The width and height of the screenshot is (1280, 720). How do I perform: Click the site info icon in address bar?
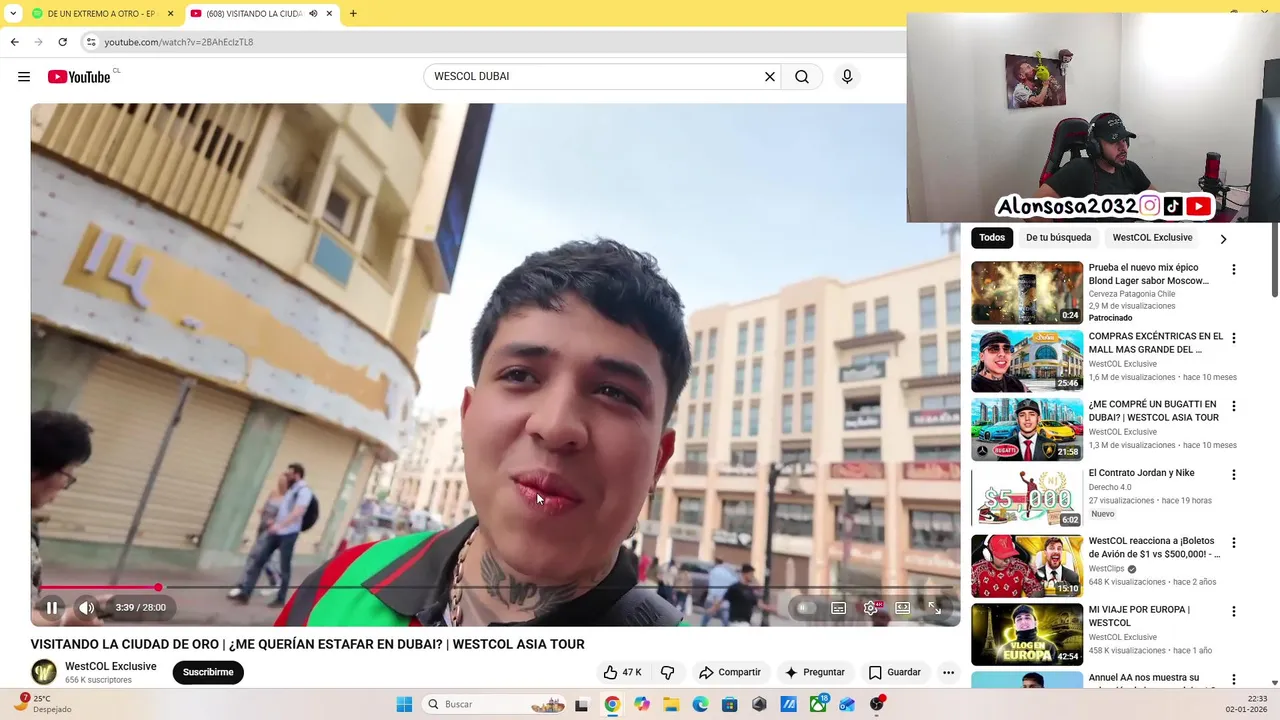click(x=91, y=42)
